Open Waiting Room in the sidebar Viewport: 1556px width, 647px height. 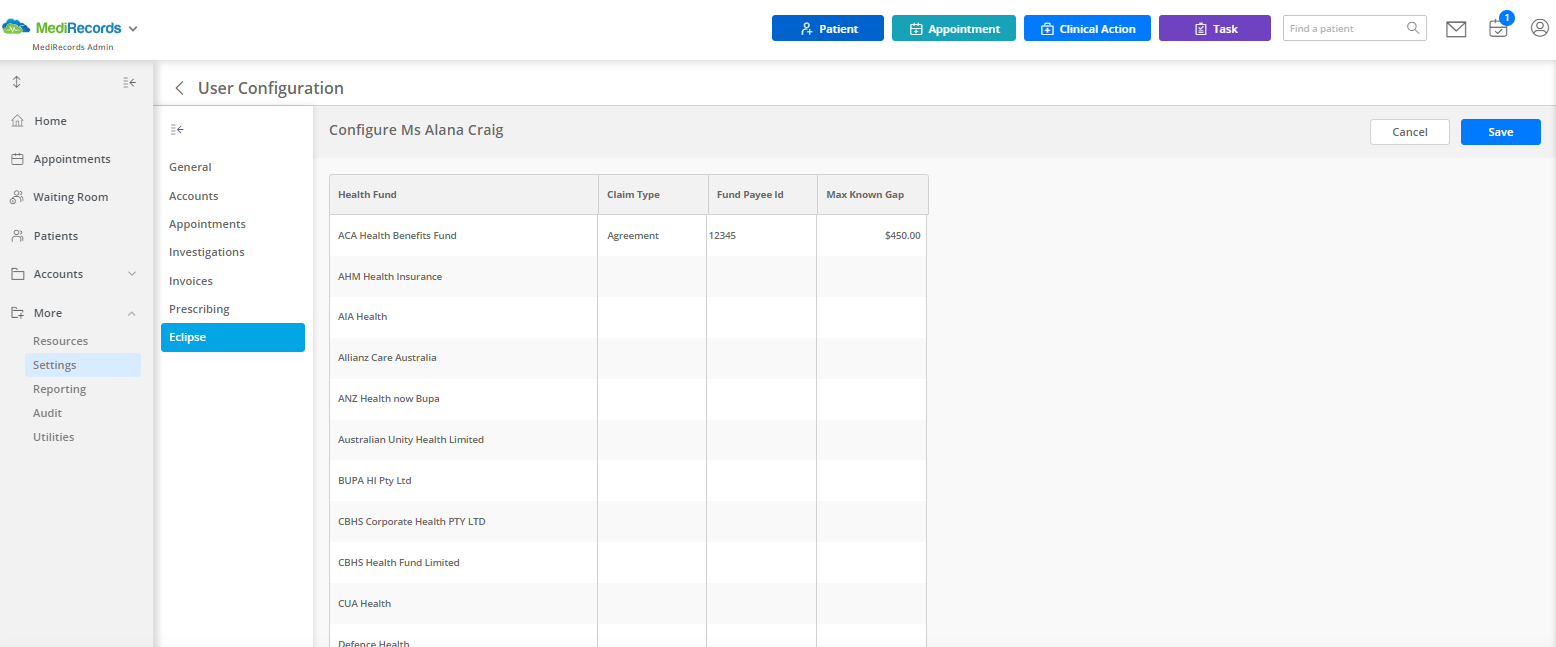pyautogui.click(x=70, y=197)
